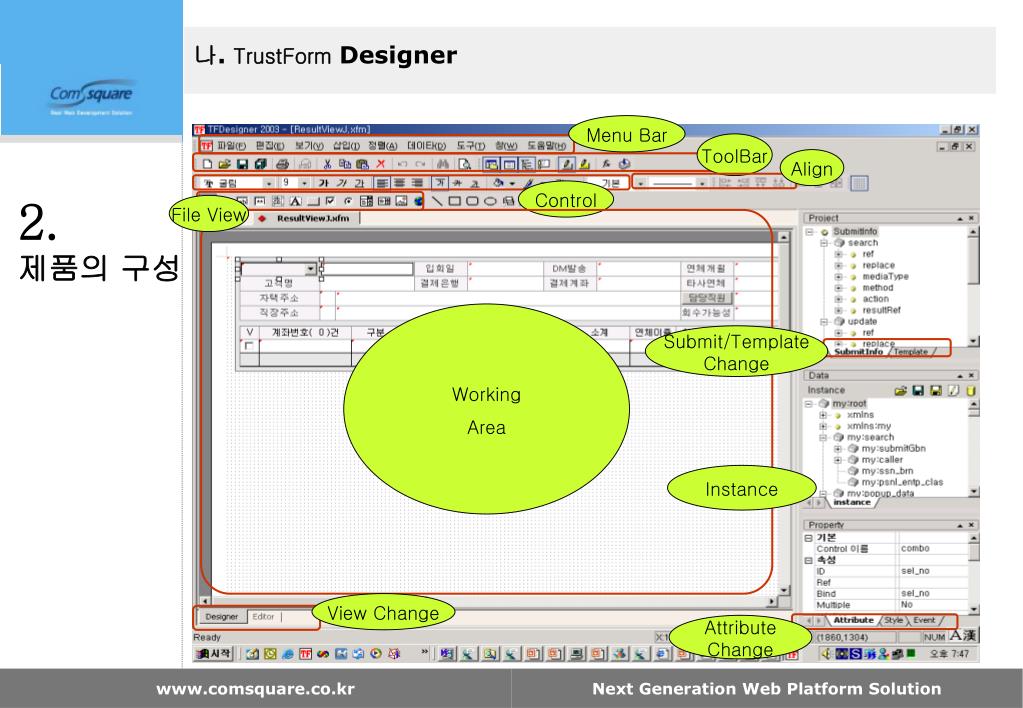This screenshot has height=708, width=1023.
Task: Switch to the Style property tab
Action: [x=893, y=621]
